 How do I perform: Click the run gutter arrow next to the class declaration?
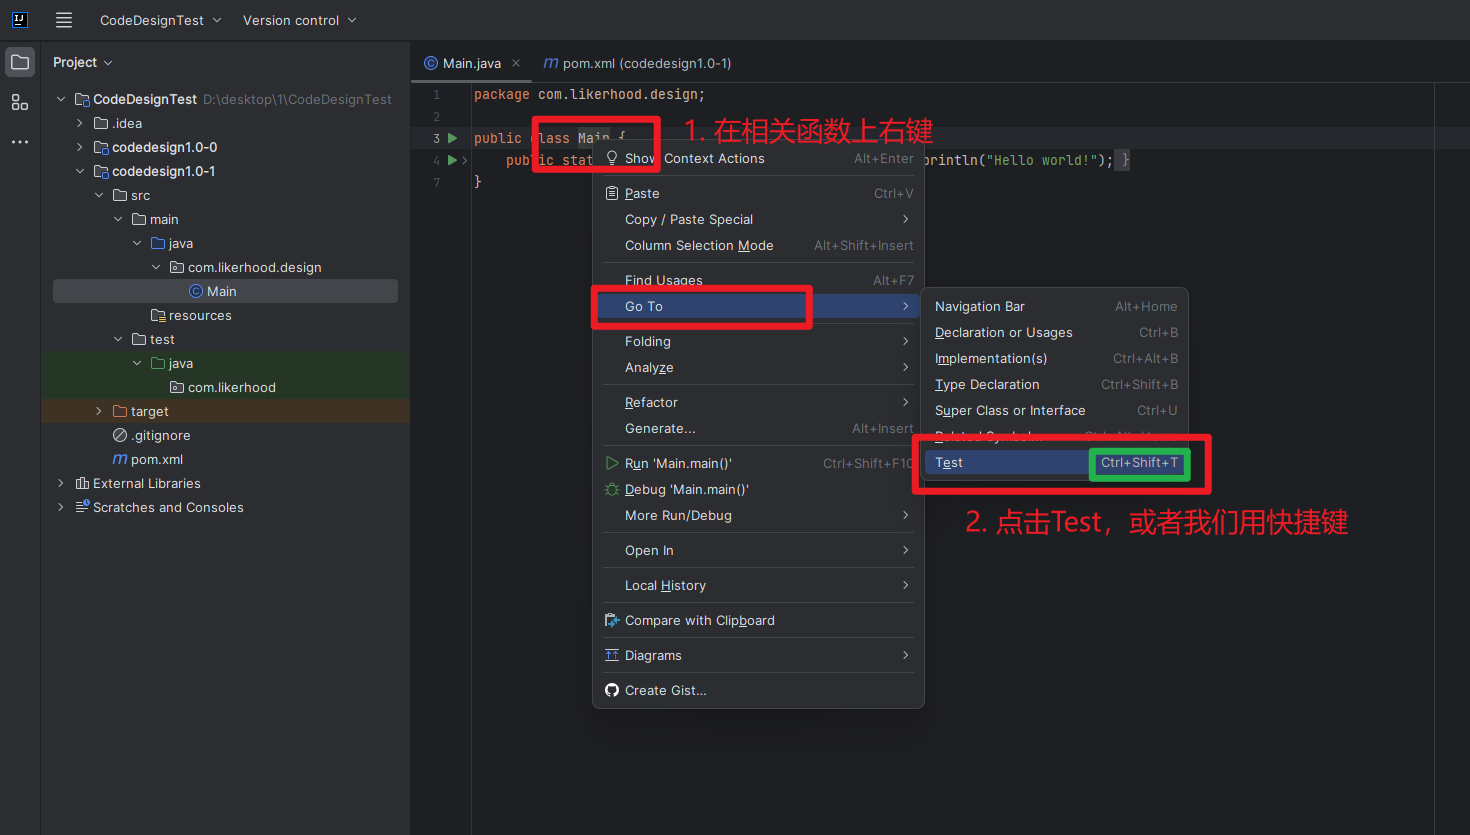click(453, 138)
